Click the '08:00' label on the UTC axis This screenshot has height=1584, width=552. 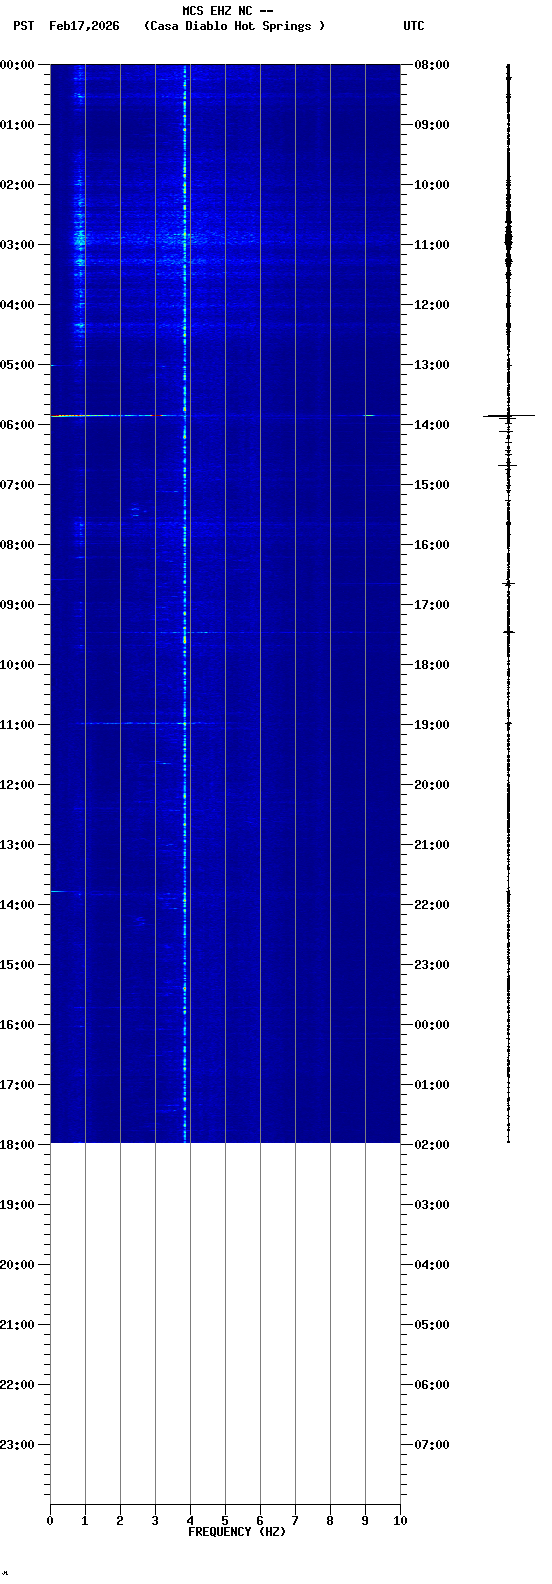[x=431, y=64]
